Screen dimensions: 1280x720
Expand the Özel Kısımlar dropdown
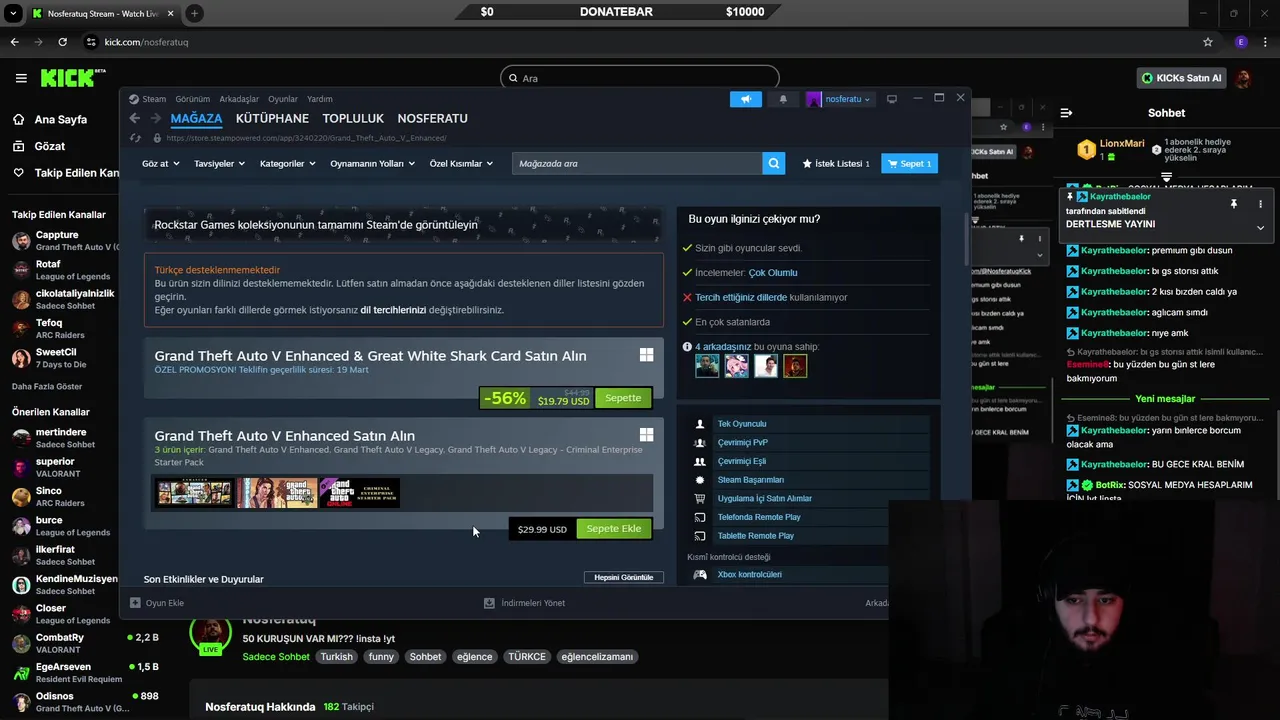tap(461, 163)
